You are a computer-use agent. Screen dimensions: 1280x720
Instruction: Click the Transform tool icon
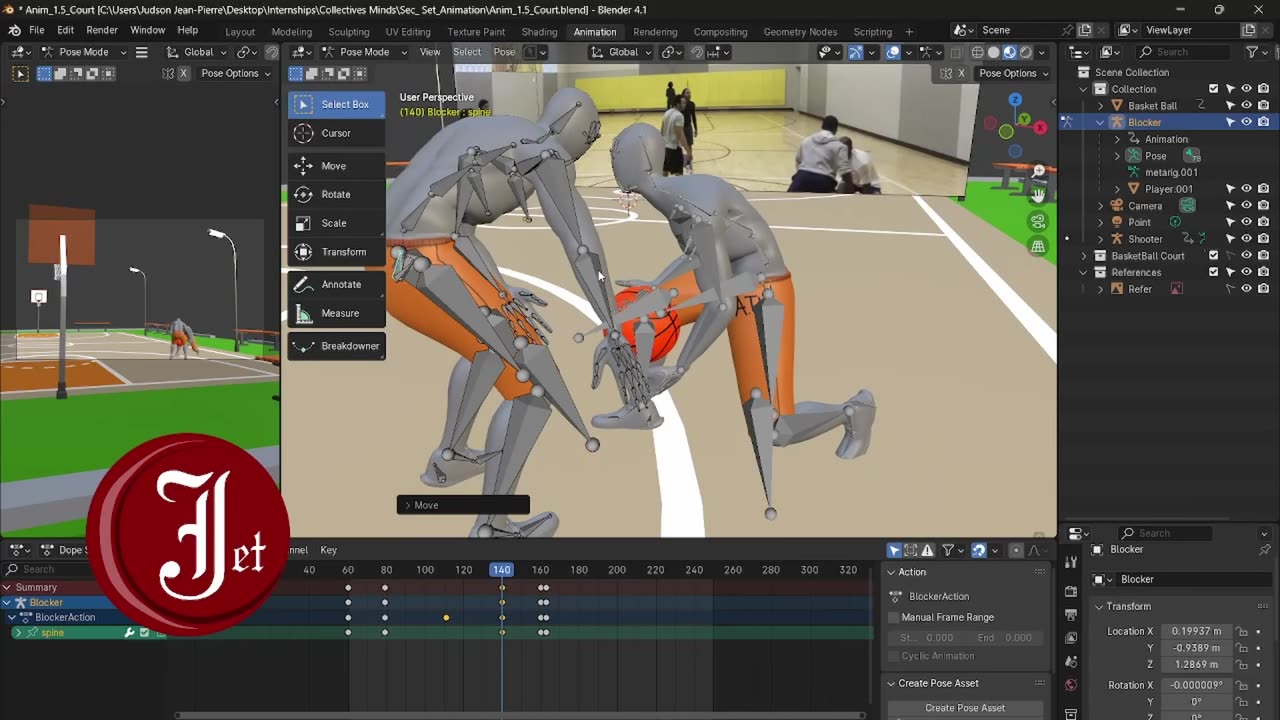304,252
